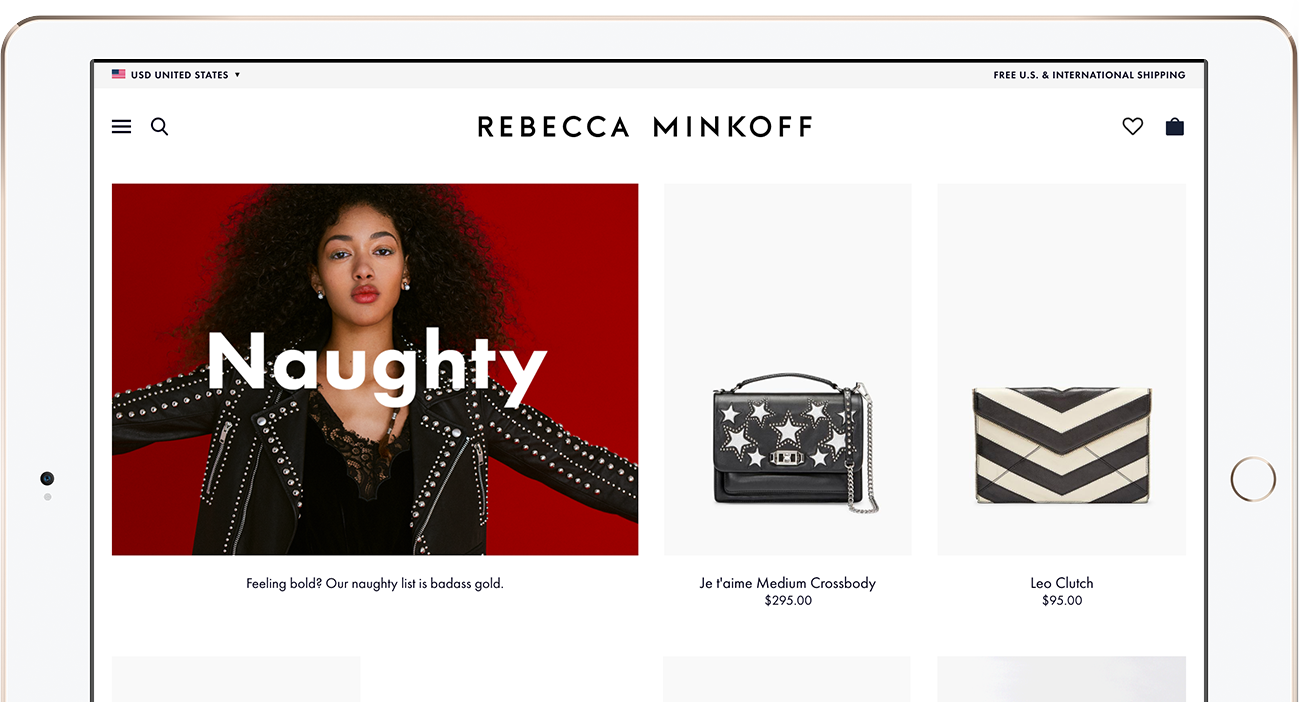Screen dimensions: 1300x702
Task: Click the $295.00 price label
Action: [788, 601]
